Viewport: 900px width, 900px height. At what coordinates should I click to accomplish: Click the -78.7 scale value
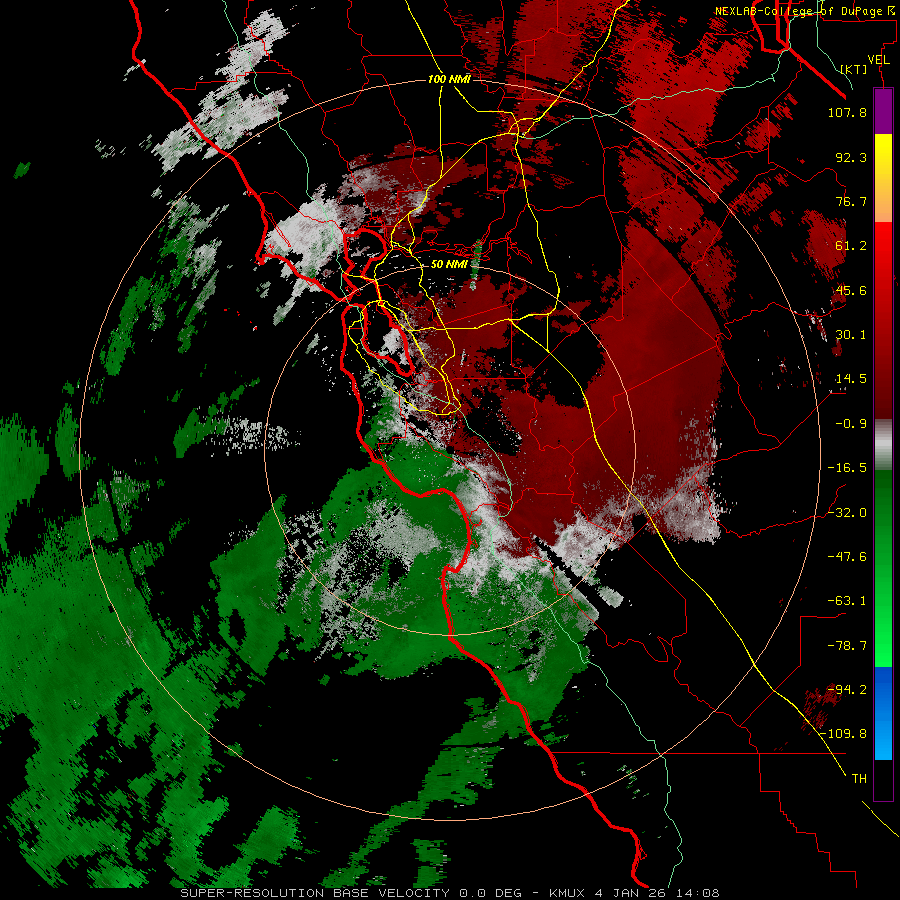pos(847,646)
